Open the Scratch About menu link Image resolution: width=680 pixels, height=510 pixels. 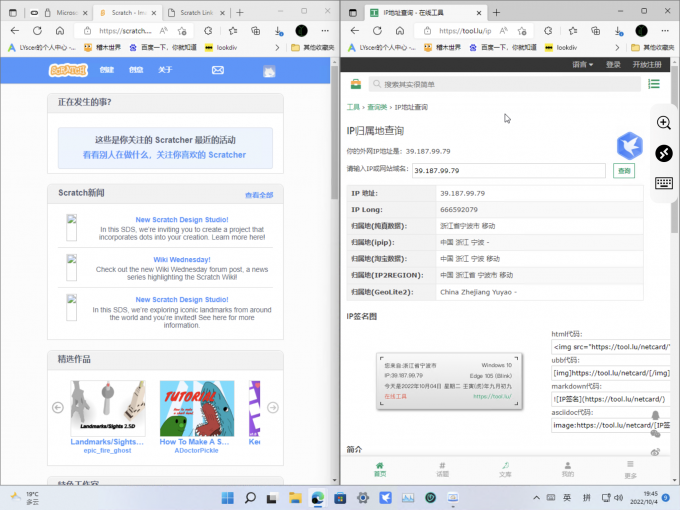click(x=165, y=70)
